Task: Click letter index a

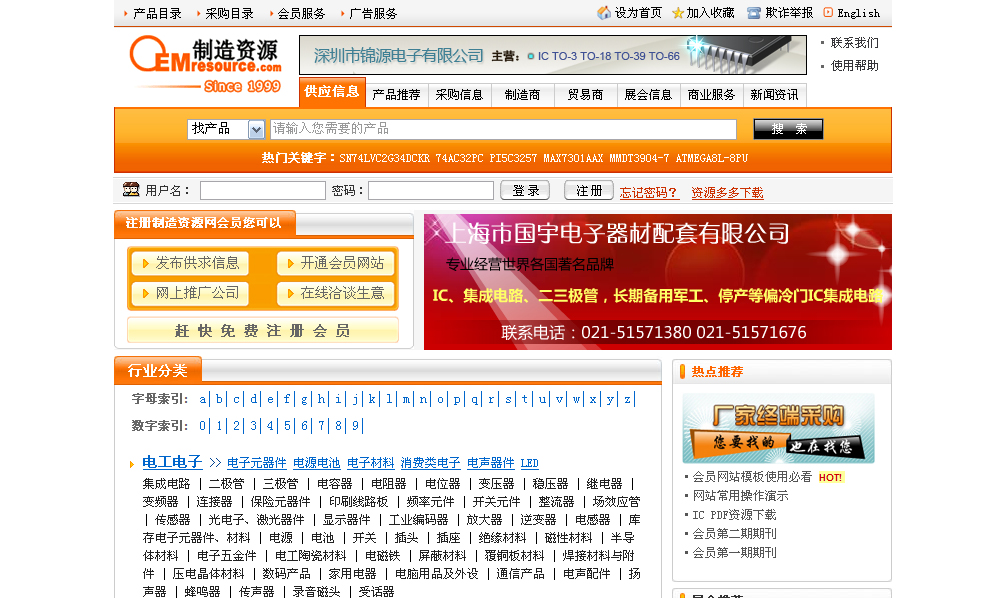Action: pos(202,399)
